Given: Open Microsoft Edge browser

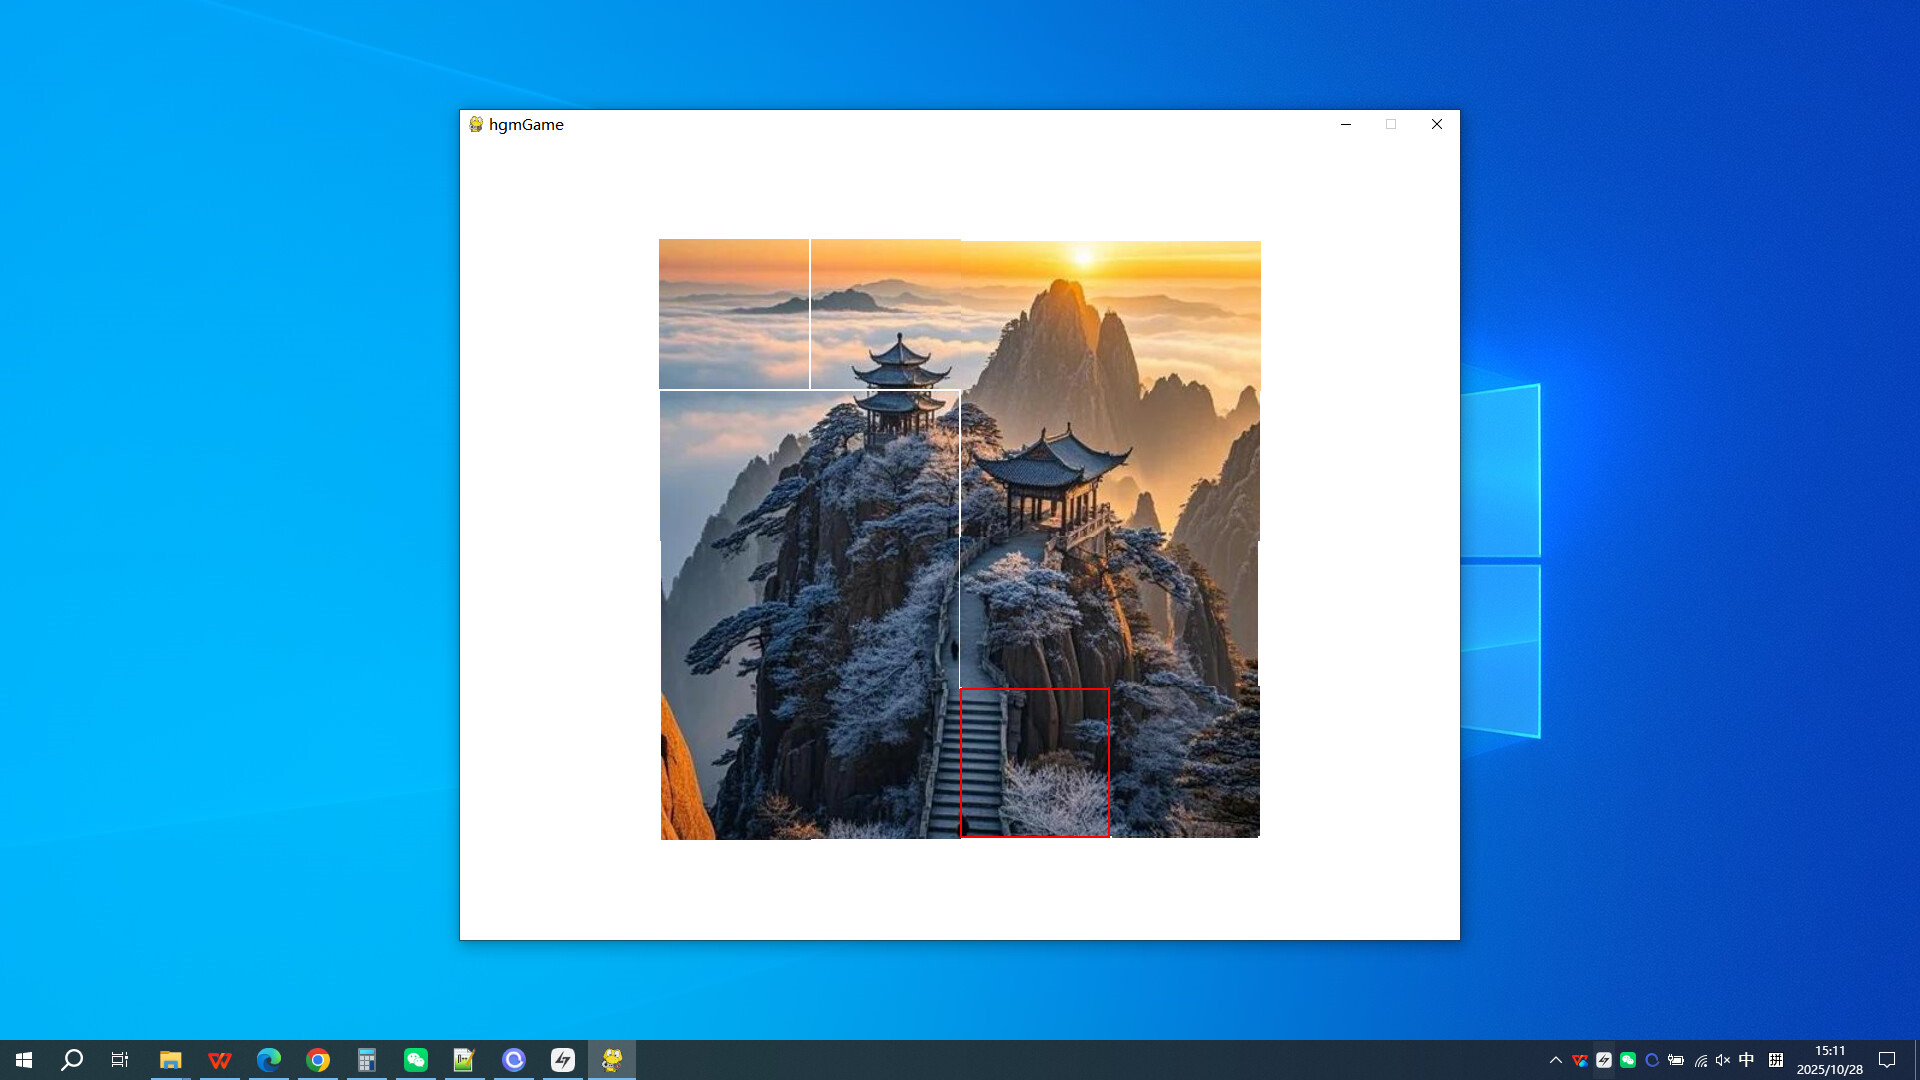Looking at the screenshot, I should coord(268,1059).
